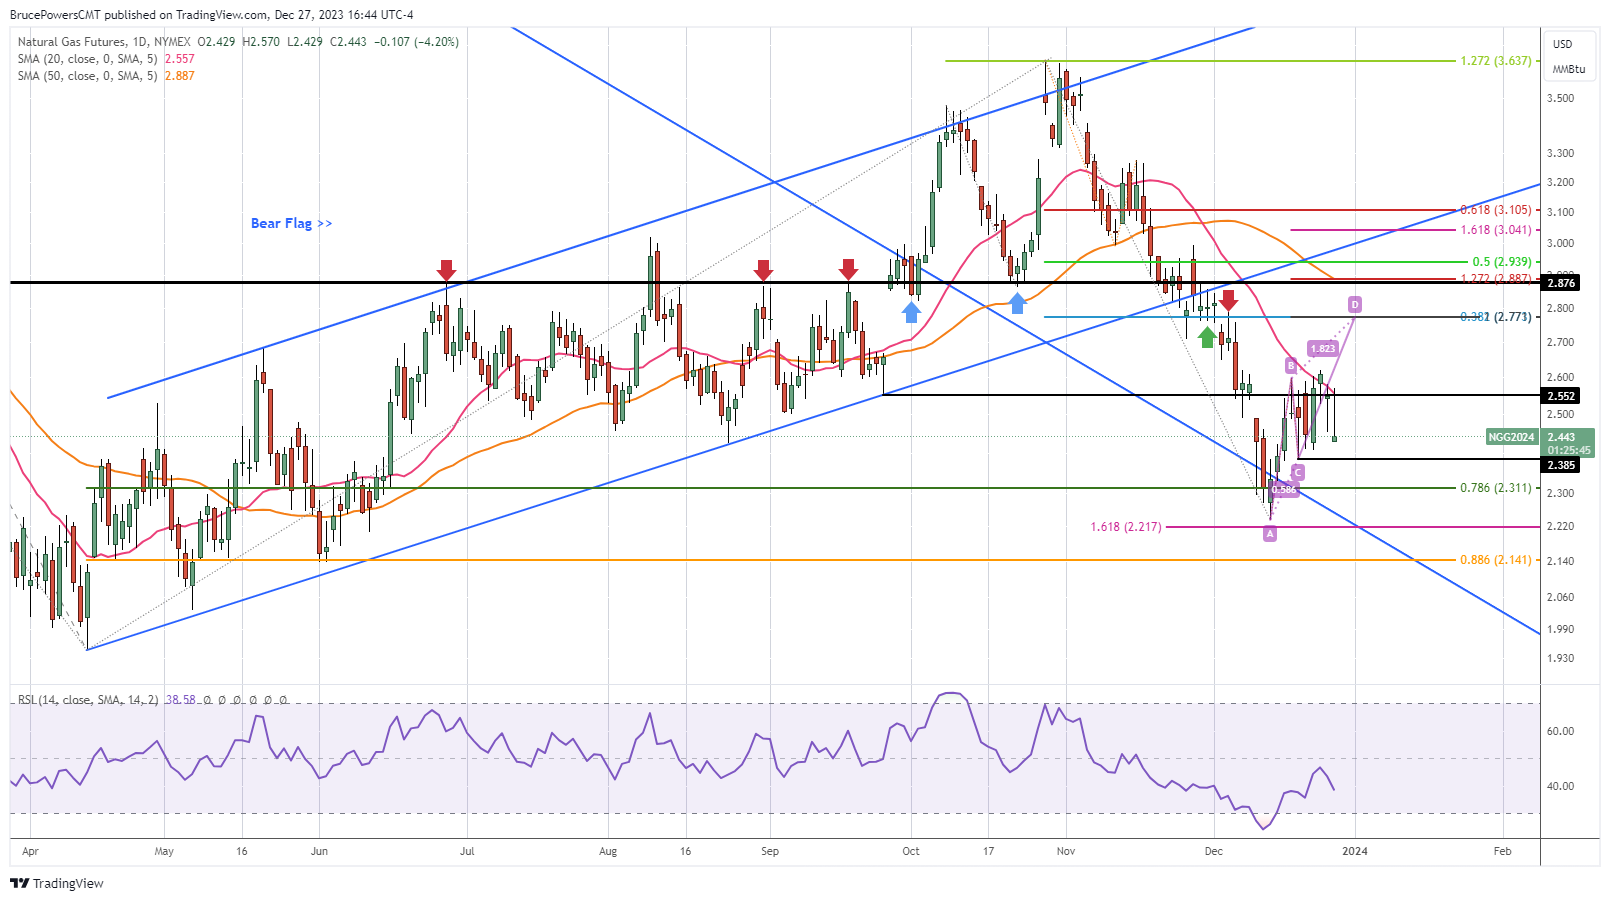Click the Nov label on time axis
The height and width of the screenshot is (901, 1610).
pos(1066,852)
